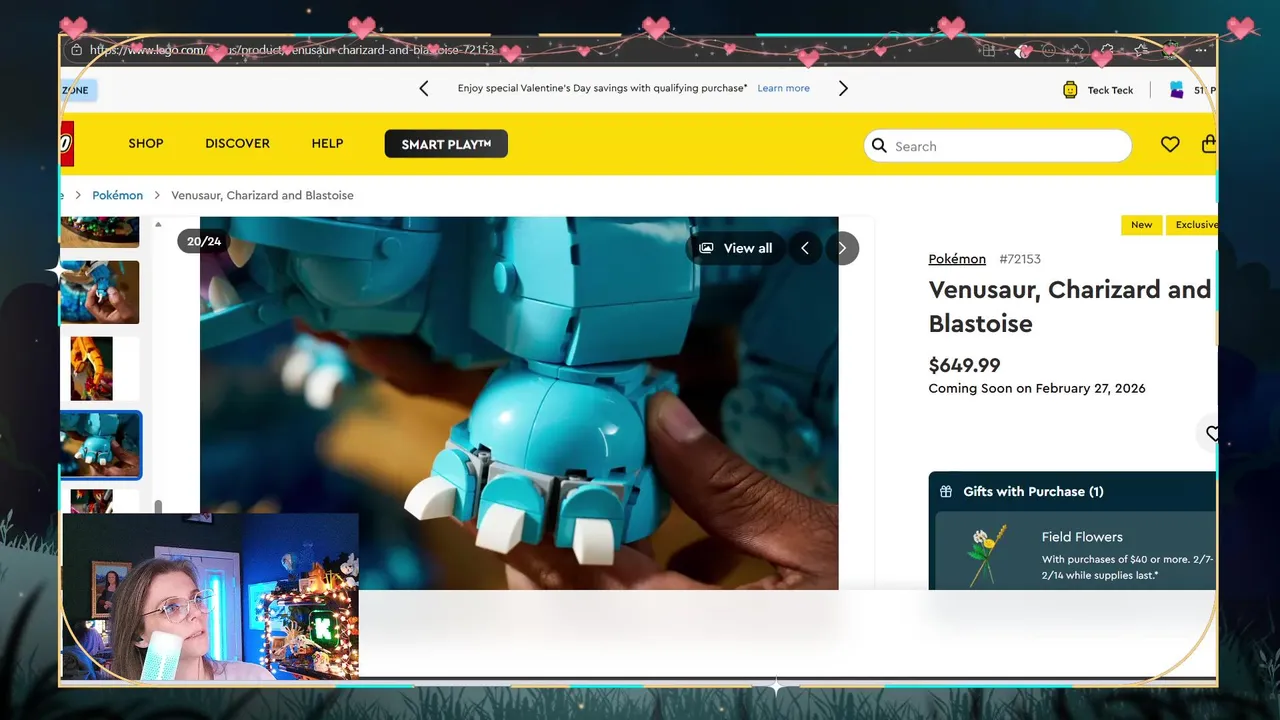Click the circled ellipsis icon in the address bar

point(1049,50)
